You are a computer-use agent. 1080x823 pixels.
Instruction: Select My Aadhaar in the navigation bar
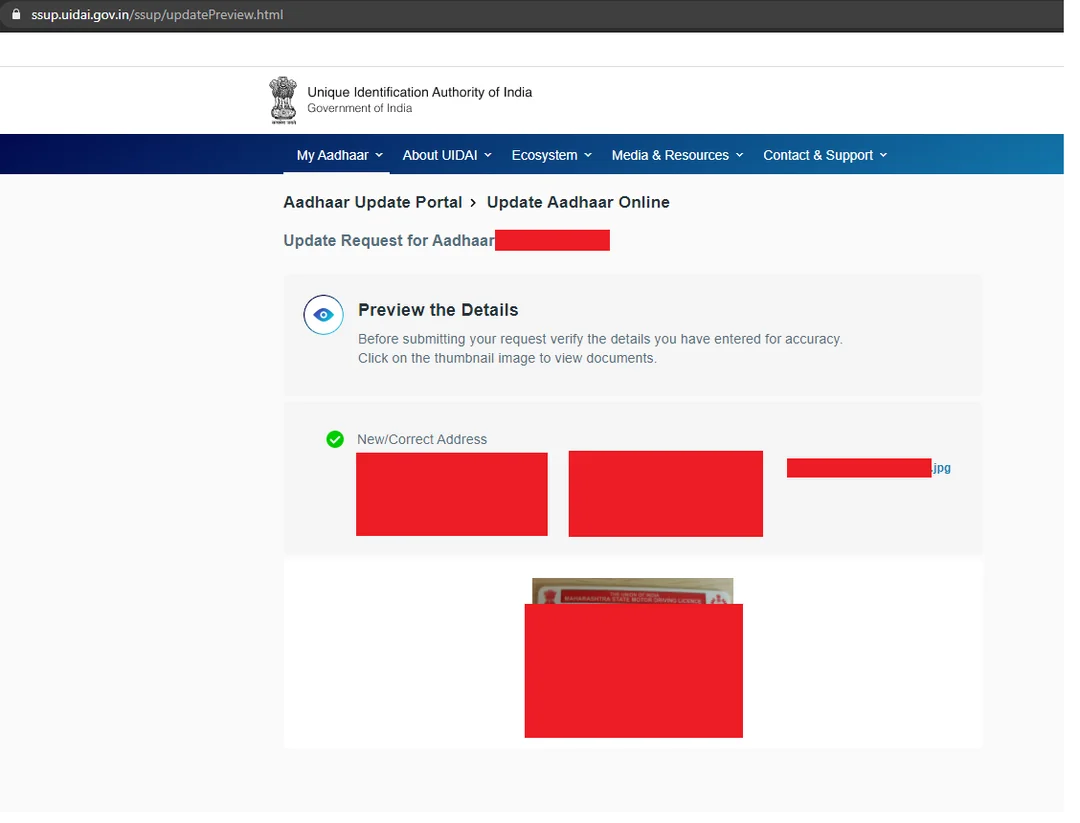[x=336, y=155]
